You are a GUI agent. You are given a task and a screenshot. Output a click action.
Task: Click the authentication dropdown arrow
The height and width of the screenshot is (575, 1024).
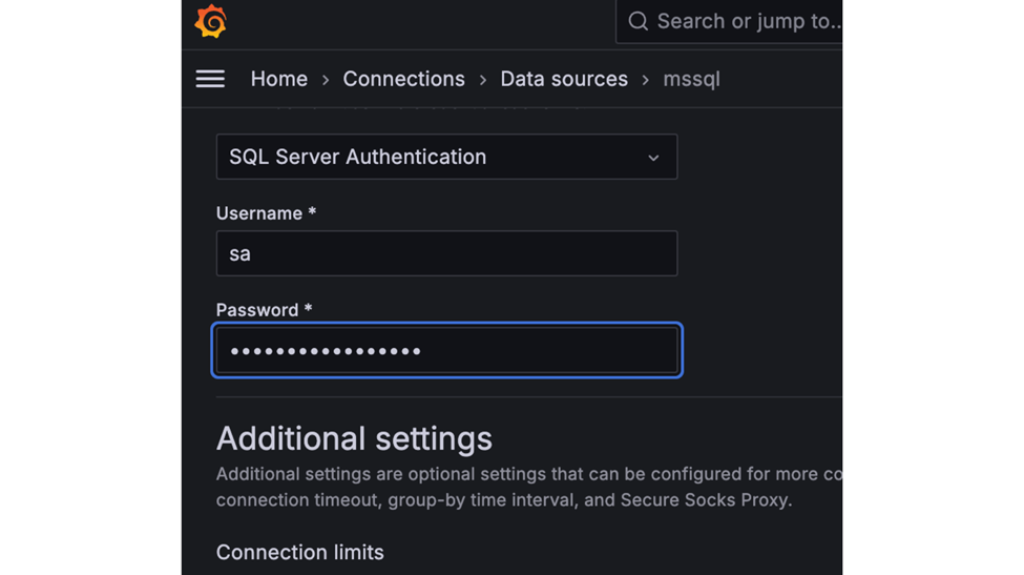[x=653, y=158]
